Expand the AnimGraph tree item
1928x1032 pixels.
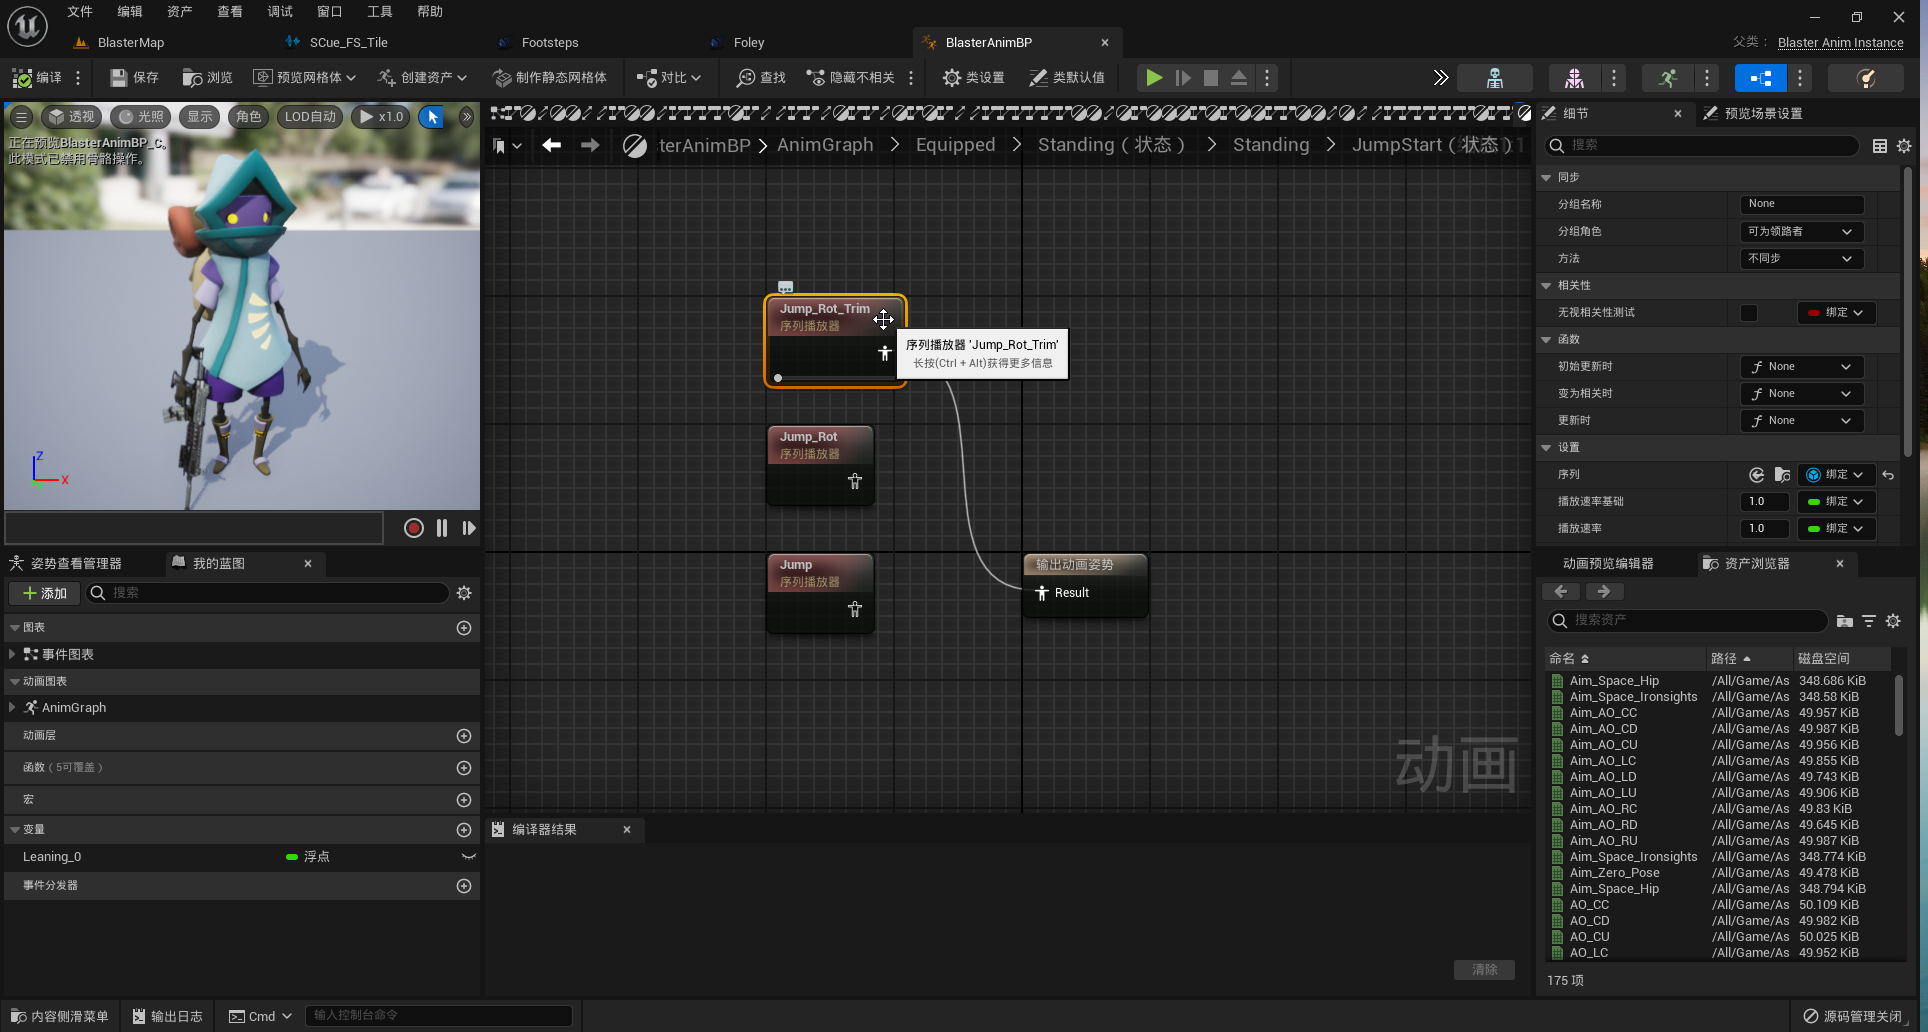click(x=12, y=707)
